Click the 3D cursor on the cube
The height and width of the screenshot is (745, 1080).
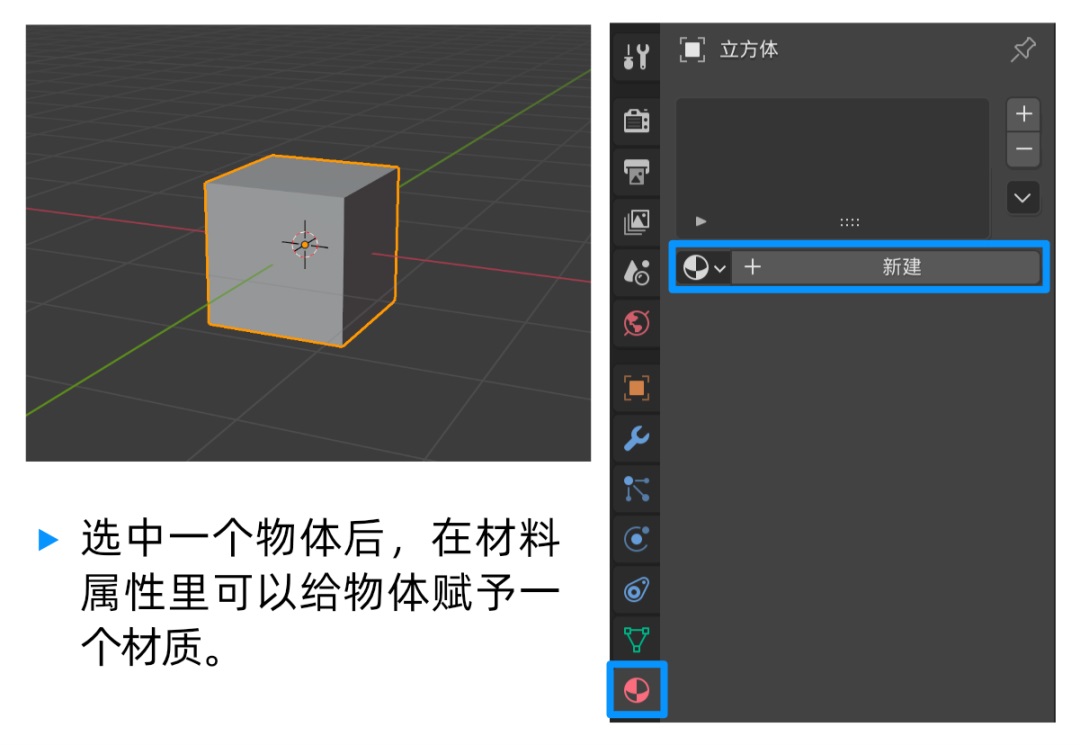305,244
